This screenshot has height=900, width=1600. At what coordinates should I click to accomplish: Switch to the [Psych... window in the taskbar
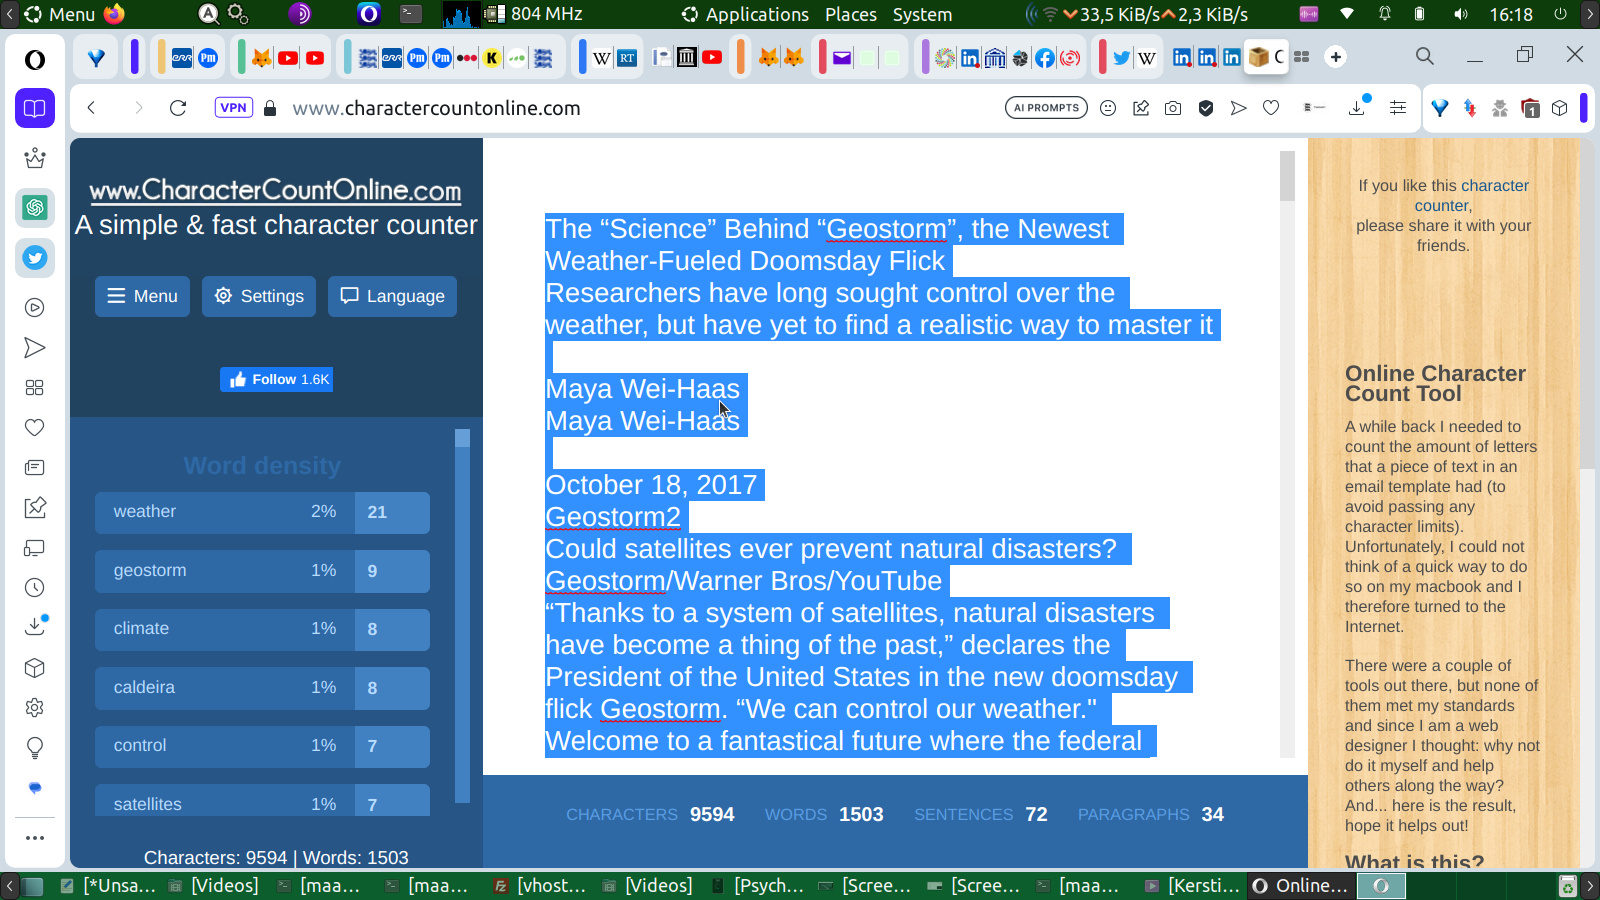click(x=758, y=886)
